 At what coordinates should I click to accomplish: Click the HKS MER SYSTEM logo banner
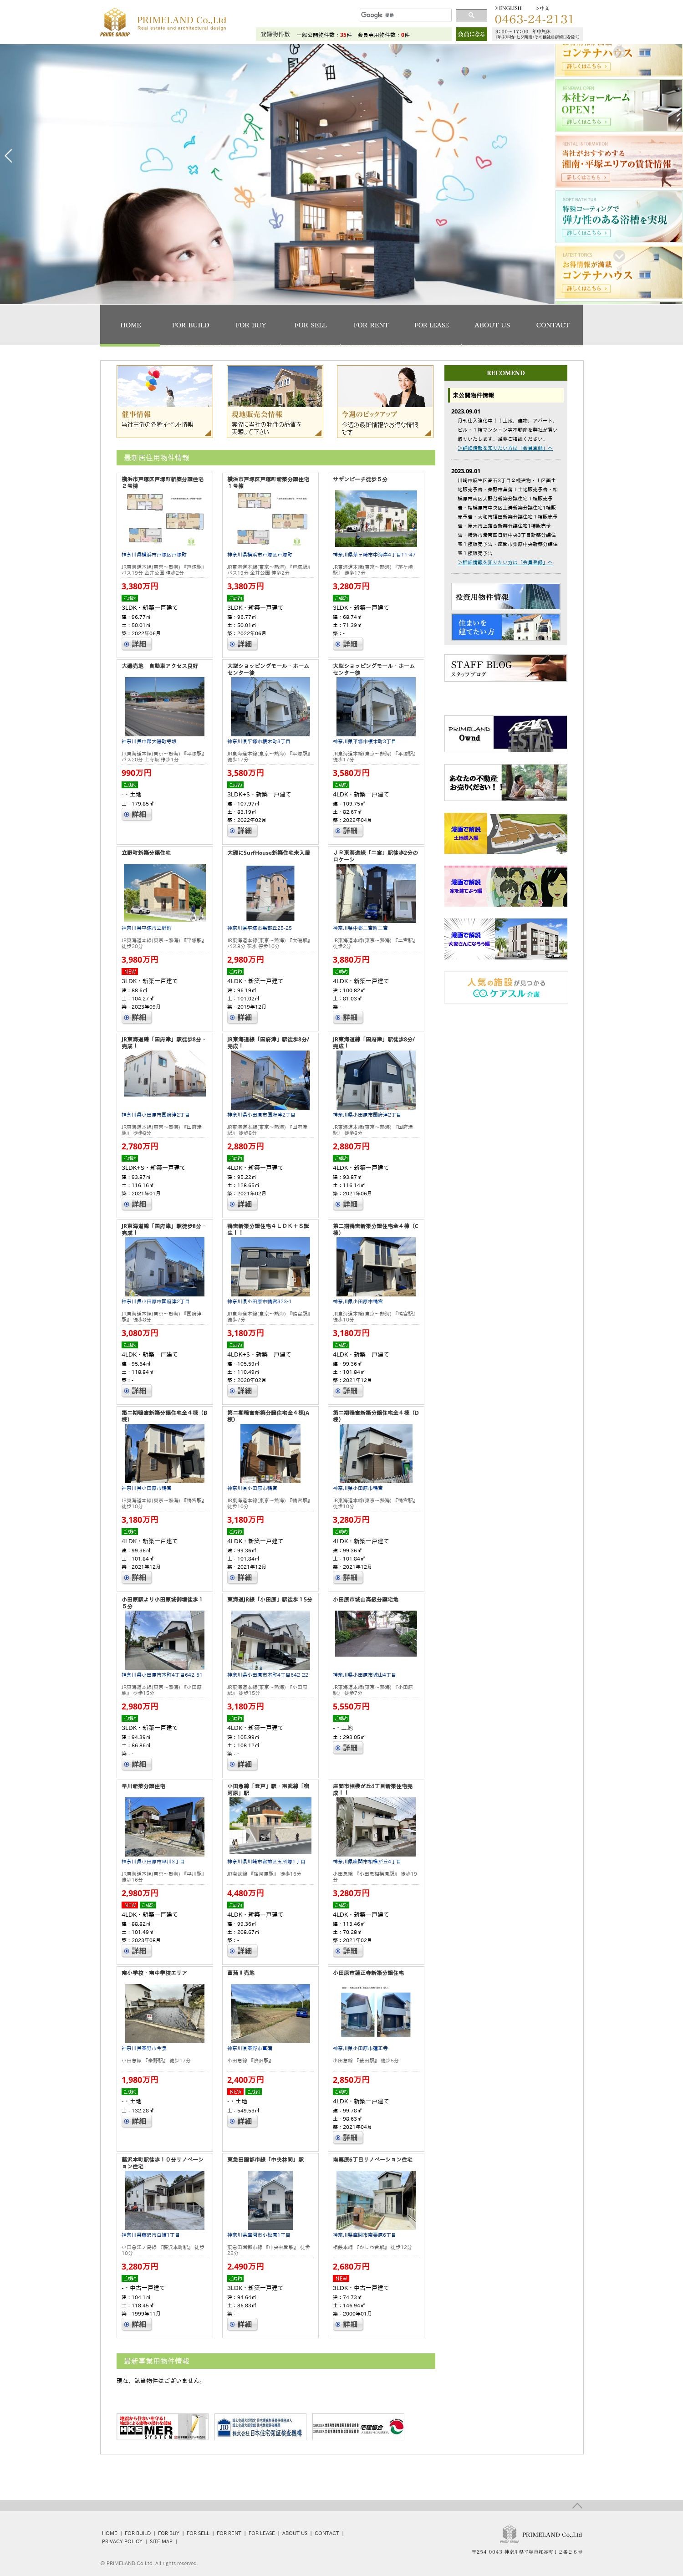coord(162,2427)
